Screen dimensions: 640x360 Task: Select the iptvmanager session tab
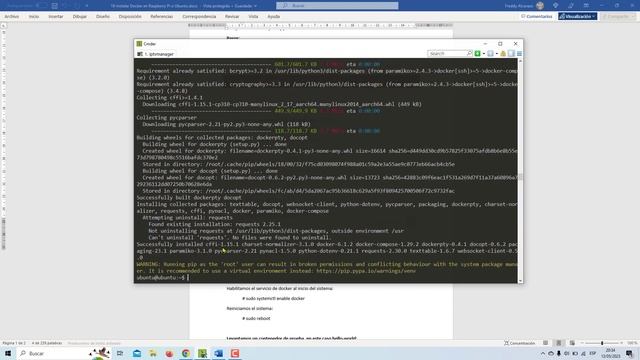[156, 54]
